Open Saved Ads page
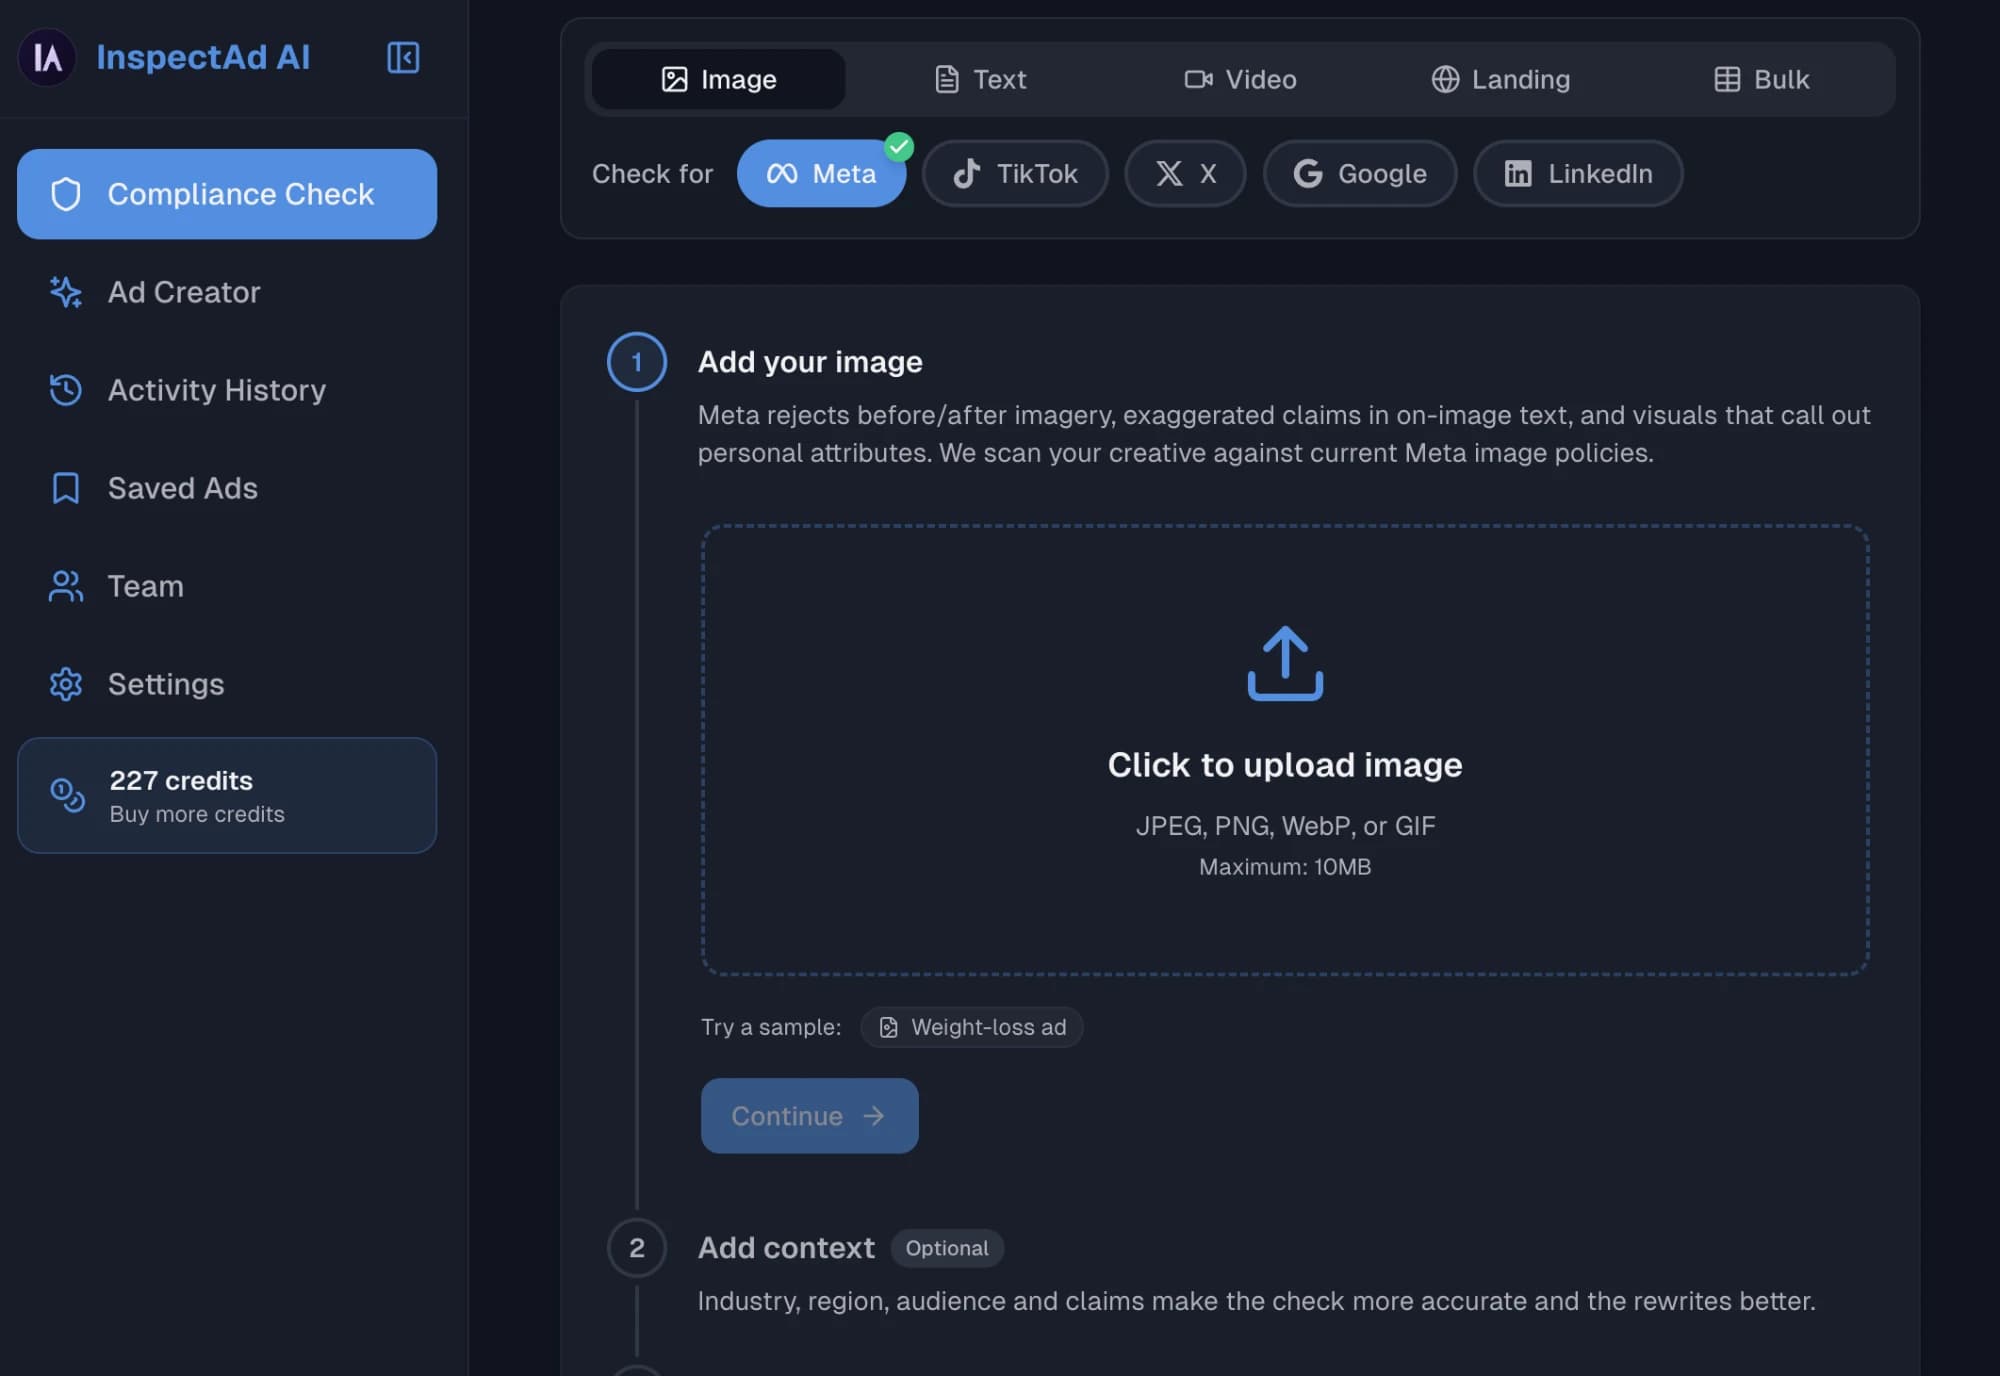2000x1376 pixels. (227, 488)
